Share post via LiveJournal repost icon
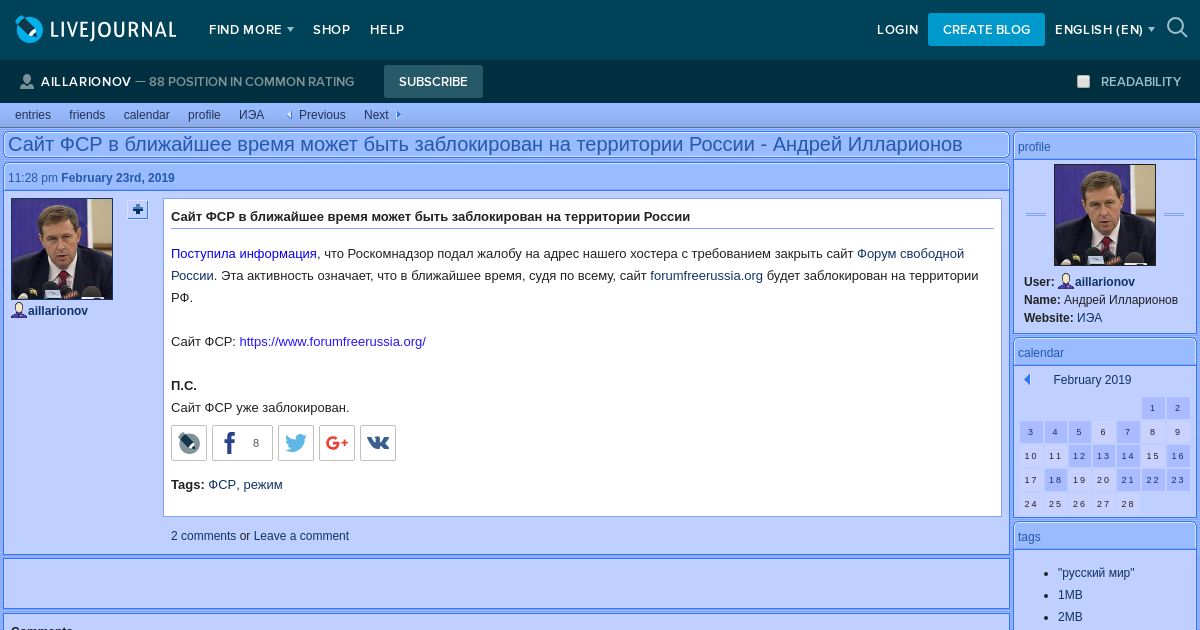1200x630 pixels. (x=189, y=443)
